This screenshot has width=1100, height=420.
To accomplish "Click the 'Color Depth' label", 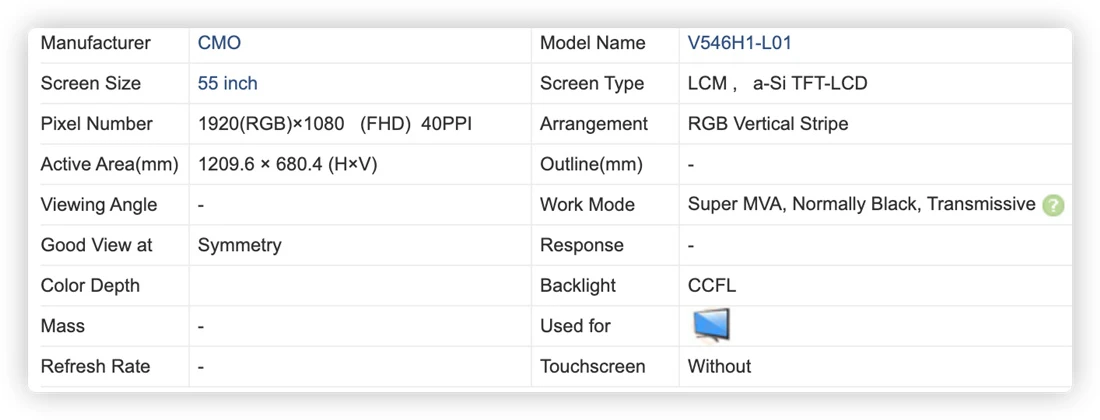I will pyautogui.click(x=90, y=286).
